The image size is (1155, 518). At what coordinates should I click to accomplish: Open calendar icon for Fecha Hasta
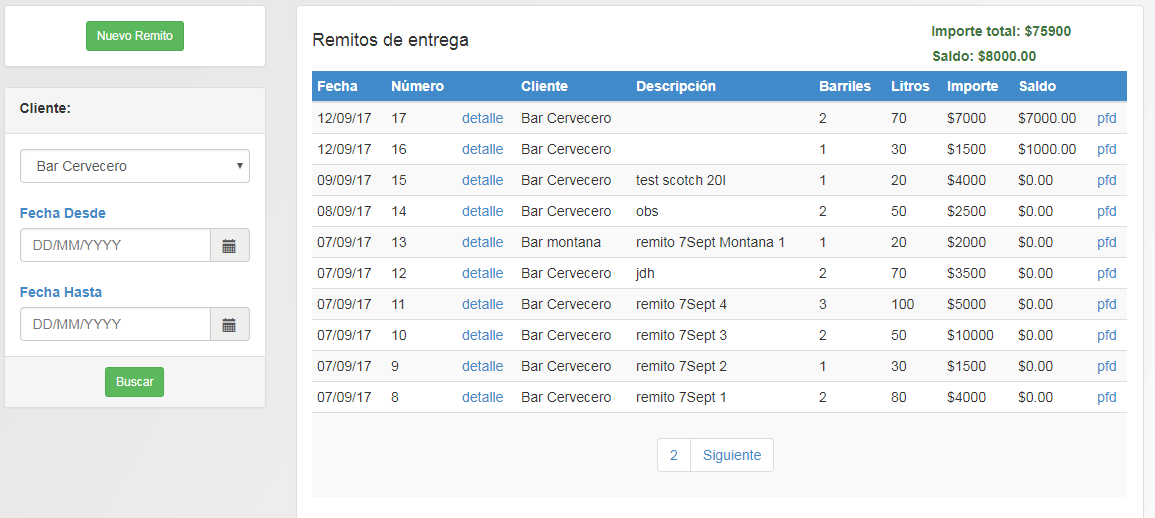tap(229, 324)
